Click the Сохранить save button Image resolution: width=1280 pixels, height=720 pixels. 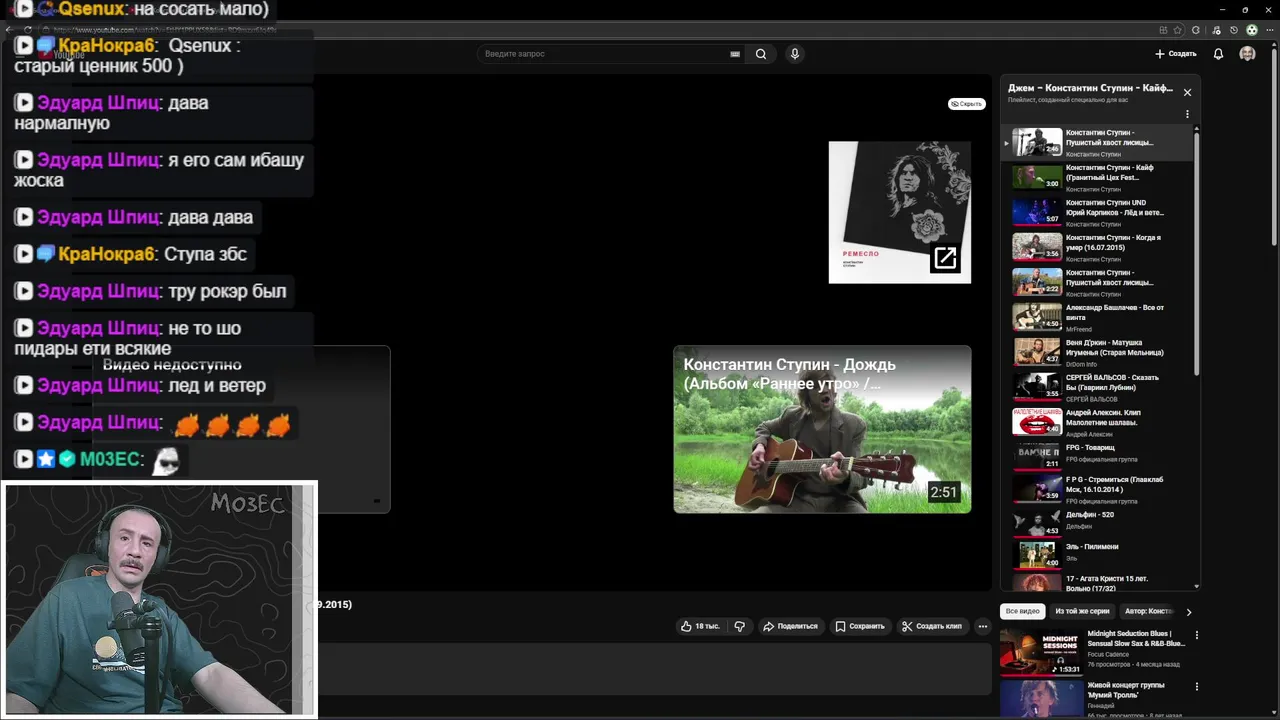pyautogui.click(x=860, y=626)
